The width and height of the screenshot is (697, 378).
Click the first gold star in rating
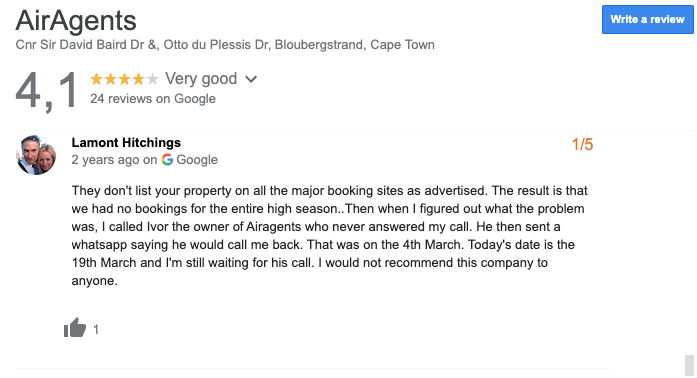[96, 79]
